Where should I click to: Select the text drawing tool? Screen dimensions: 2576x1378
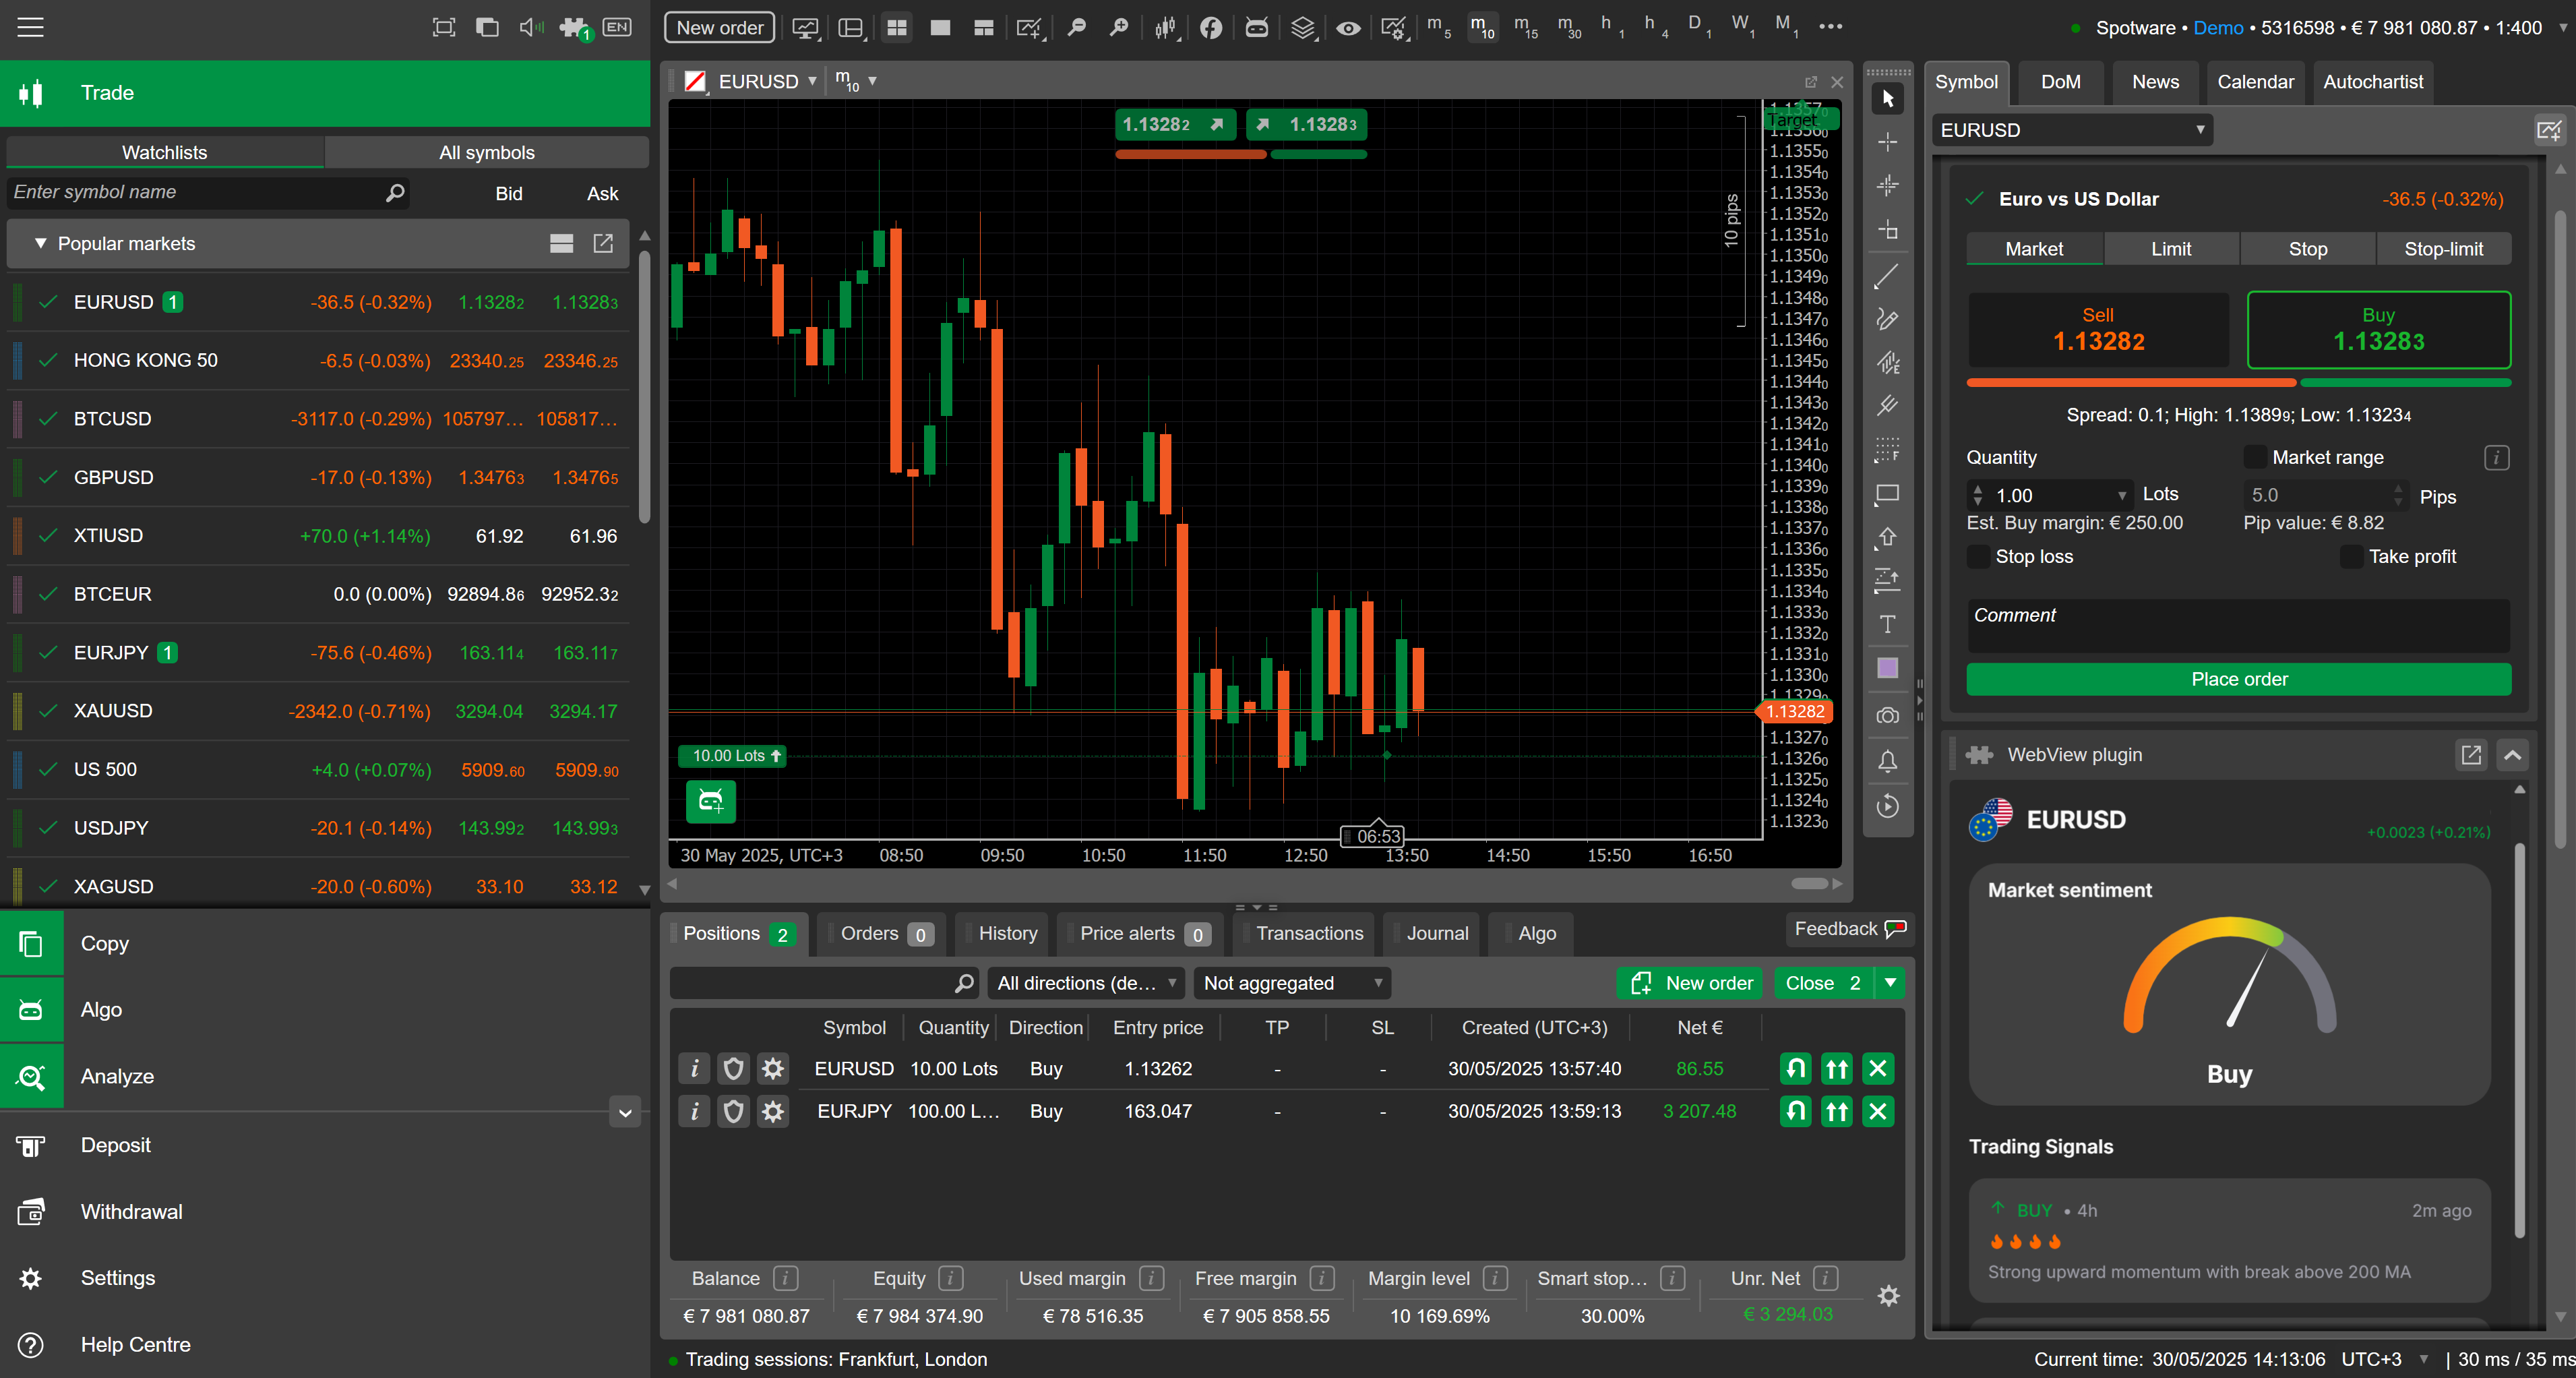[1887, 625]
